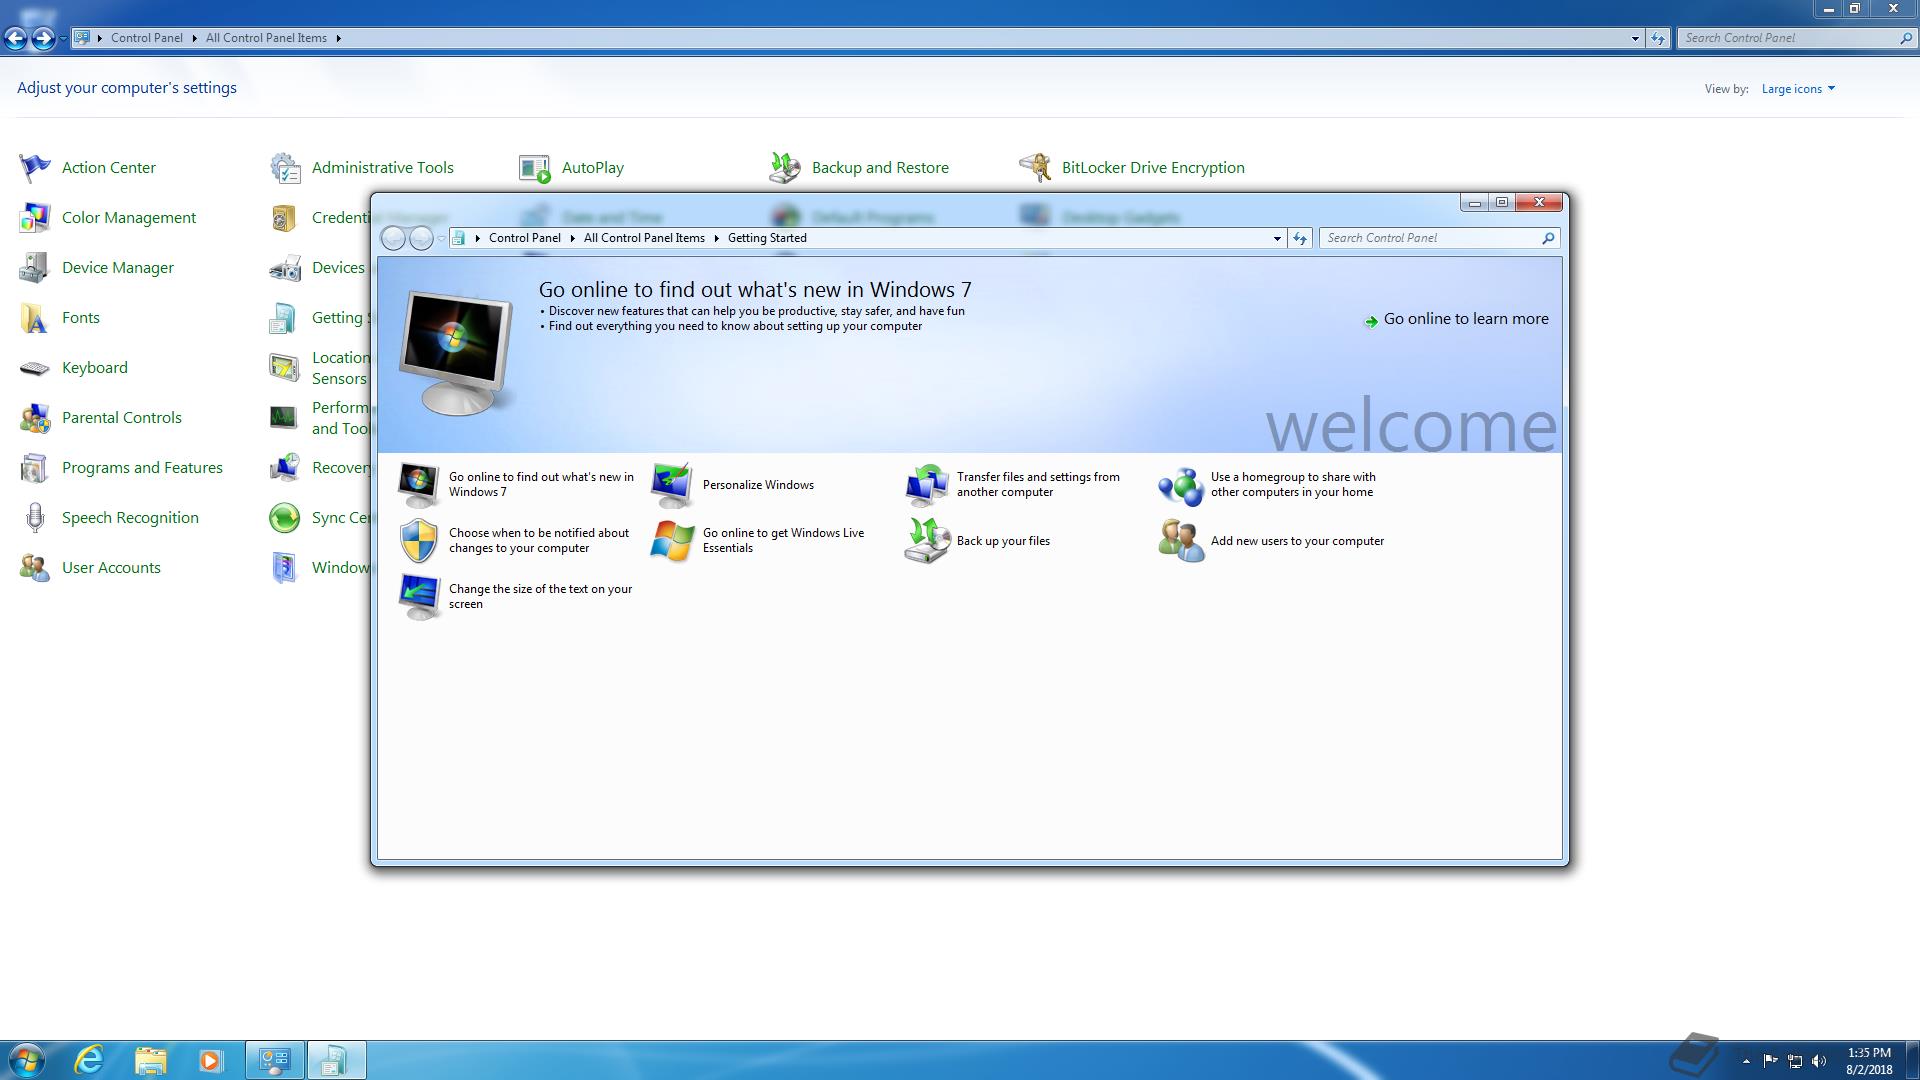1920x1080 pixels.
Task: Click volume speaker tray icon
Action: [x=1818, y=1061]
